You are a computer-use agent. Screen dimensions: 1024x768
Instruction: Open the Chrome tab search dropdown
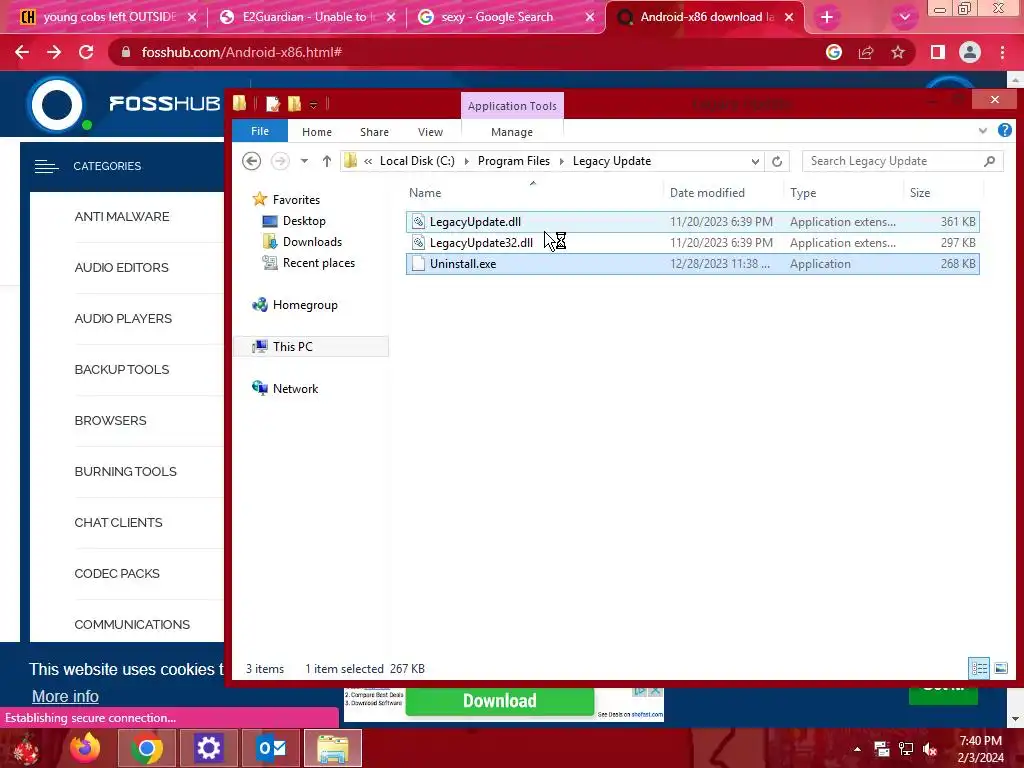904,17
